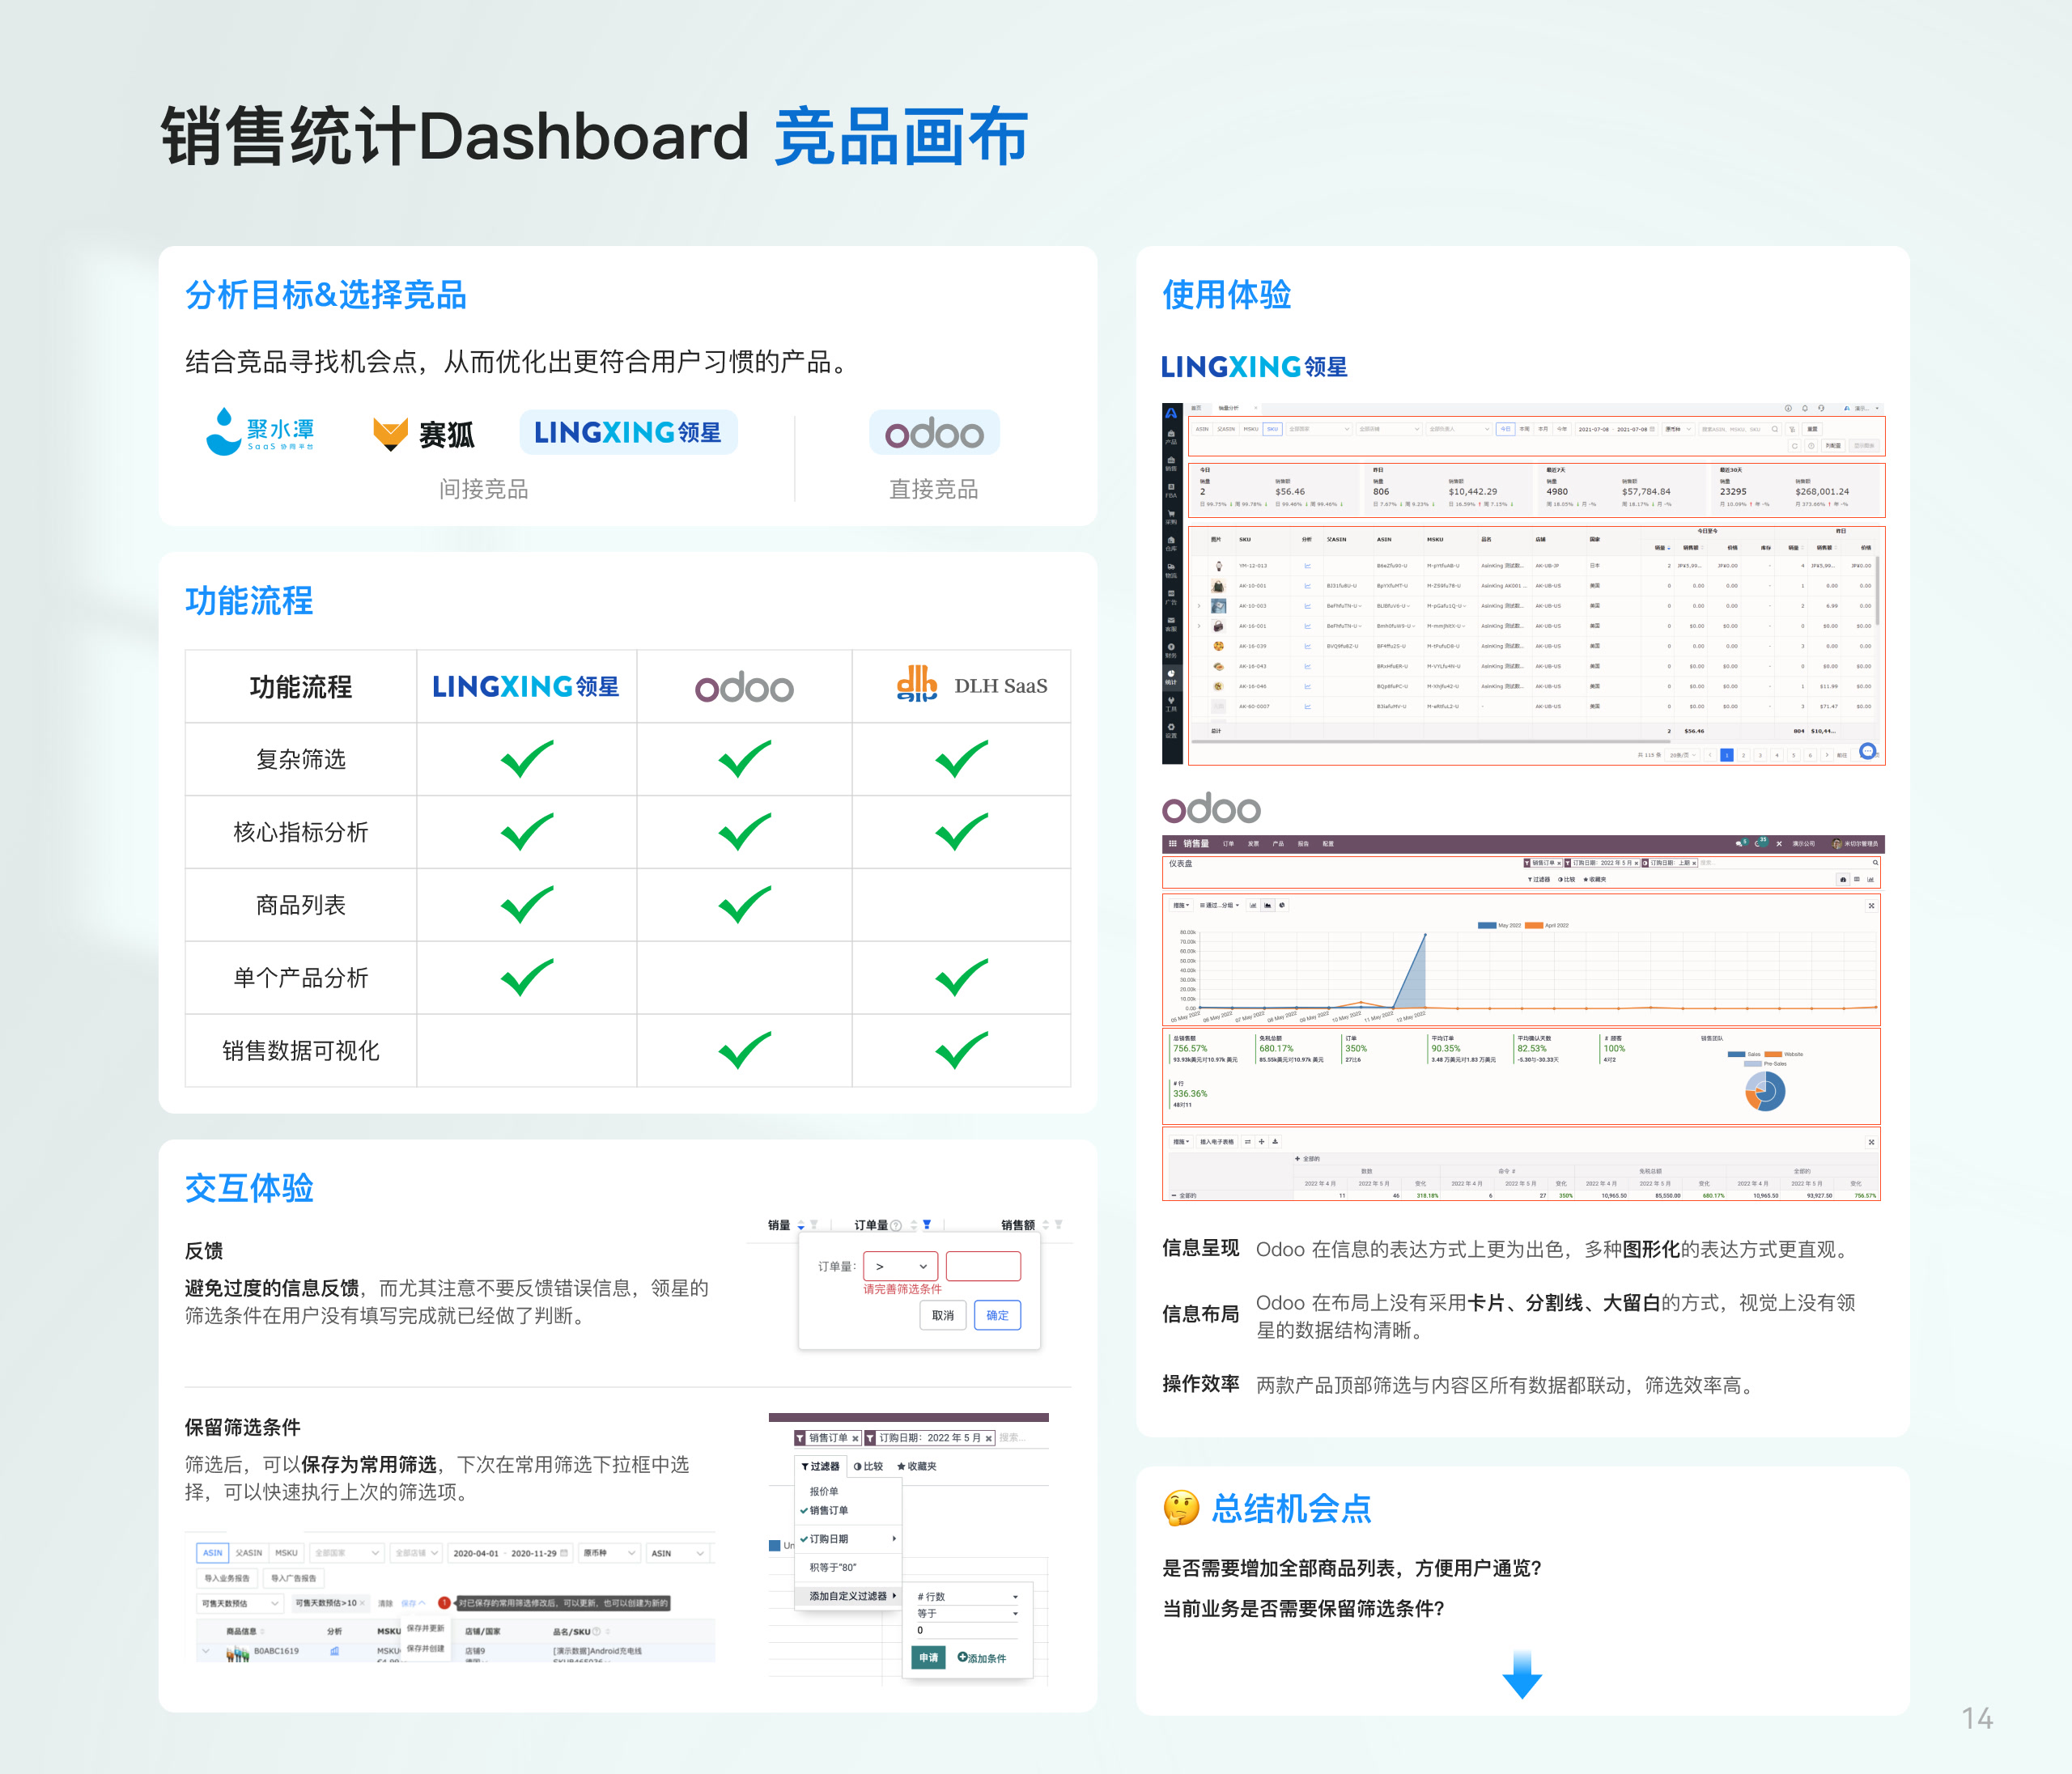Open the 过滤器 tab in Odoo search panel
Image resolution: width=2072 pixels, height=1774 pixels.
click(x=820, y=1466)
